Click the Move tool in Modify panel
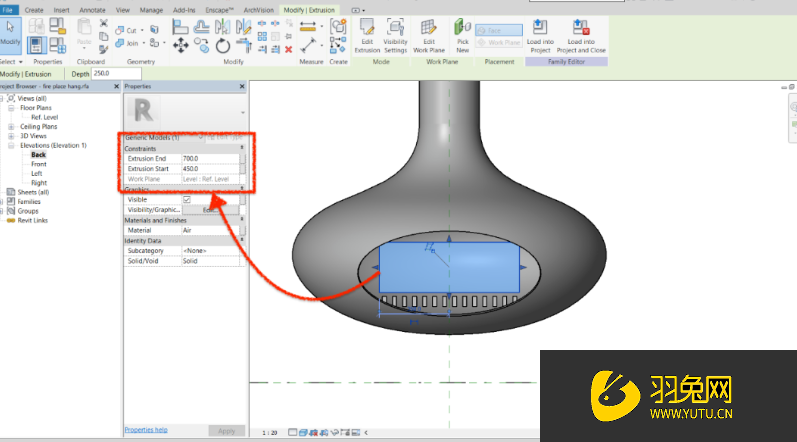797x442 pixels. tap(181, 45)
